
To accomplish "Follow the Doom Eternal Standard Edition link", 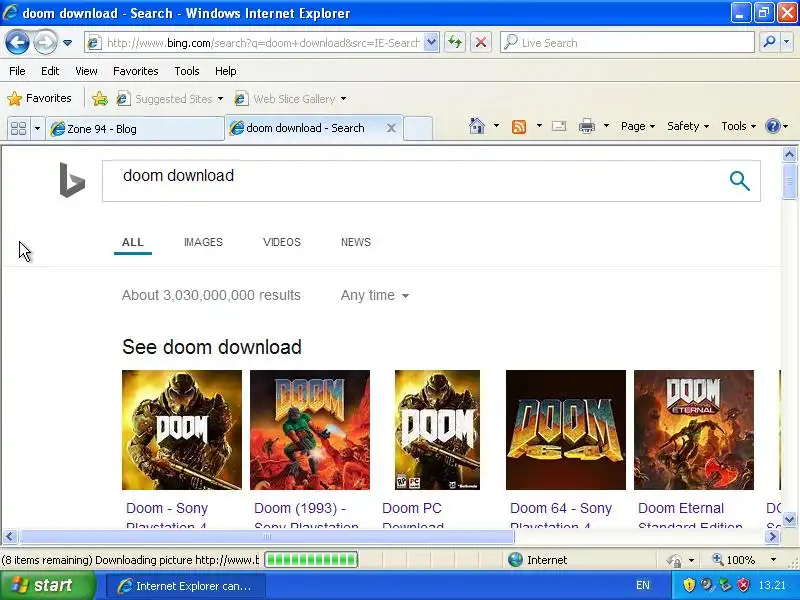I will click(x=690, y=516).
